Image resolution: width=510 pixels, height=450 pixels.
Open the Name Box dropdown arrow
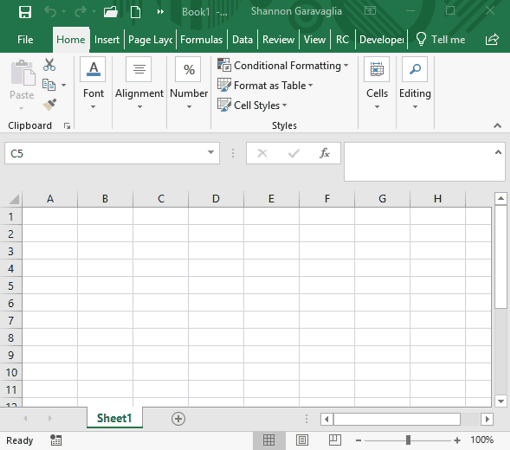tap(211, 152)
